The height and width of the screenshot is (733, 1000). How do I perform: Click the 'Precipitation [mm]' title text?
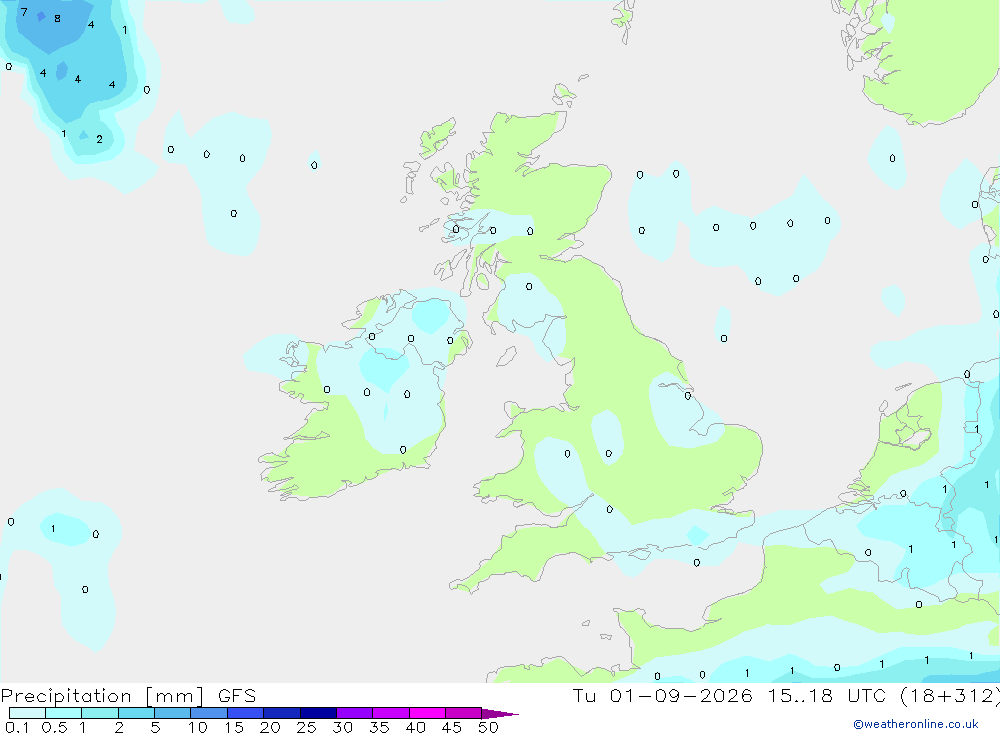[103, 696]
